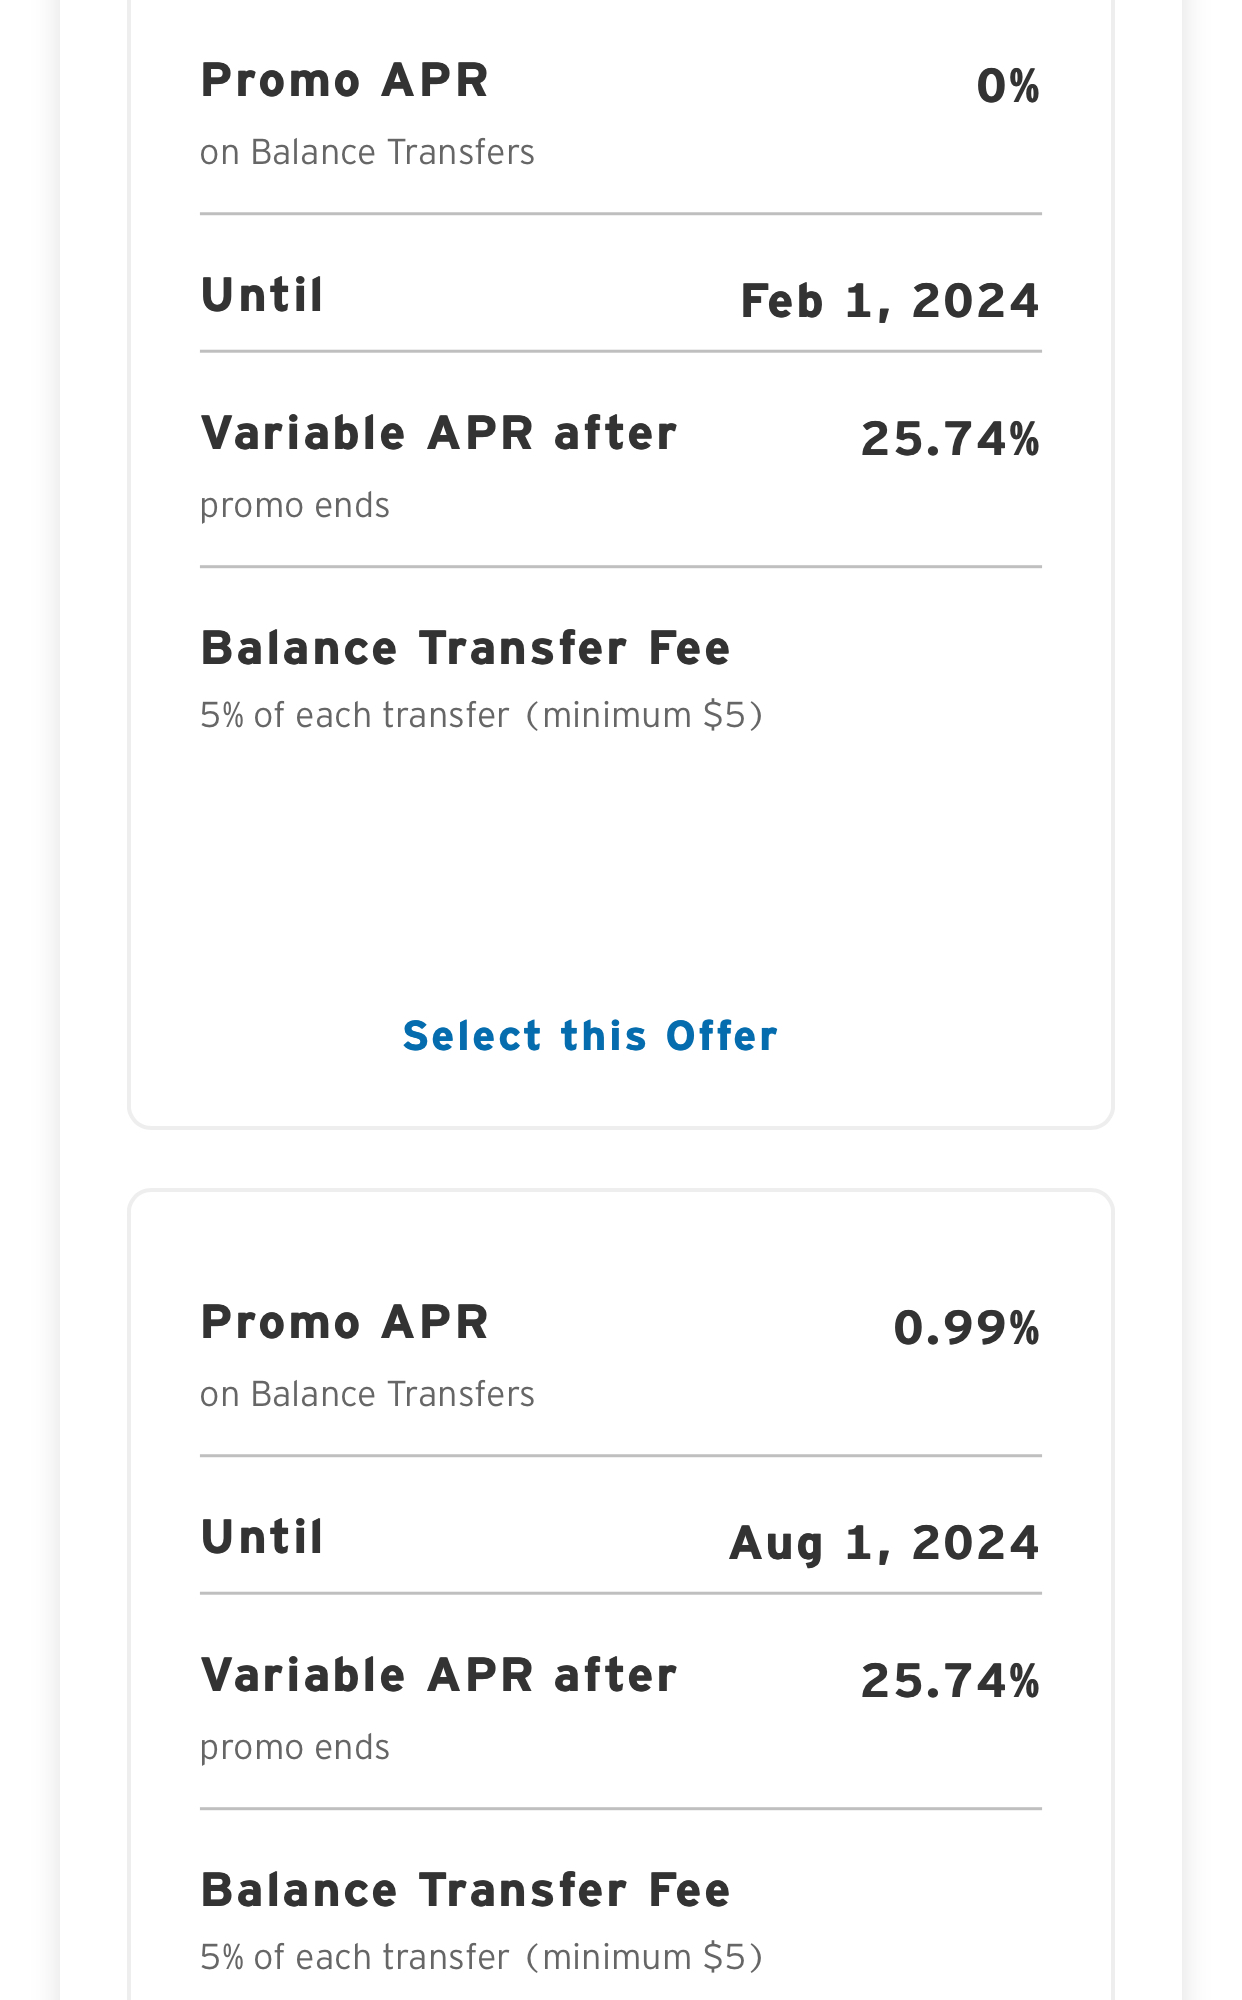The height and width of the screenshot is (2000, 1242).
Task: Tap the 5% fee text in 0% offer
Action: (x=482, y=716)
